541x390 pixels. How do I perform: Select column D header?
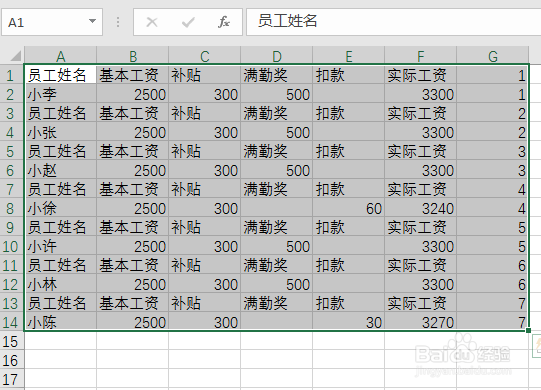click(x=276, y=56)
